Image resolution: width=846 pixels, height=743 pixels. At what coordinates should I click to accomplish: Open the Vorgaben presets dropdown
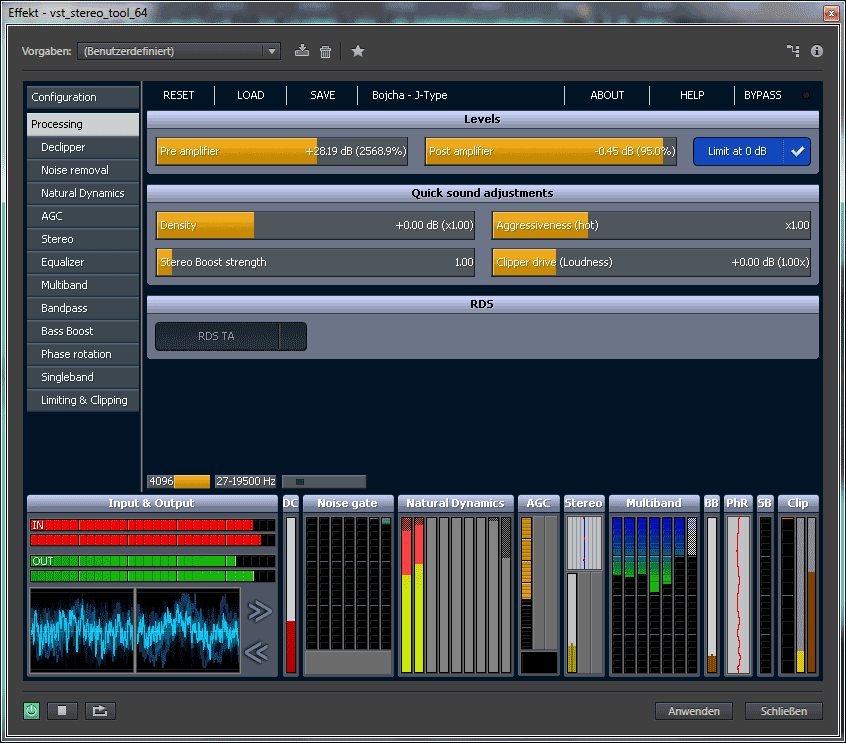pyautogui.click(x=179, y=51)
